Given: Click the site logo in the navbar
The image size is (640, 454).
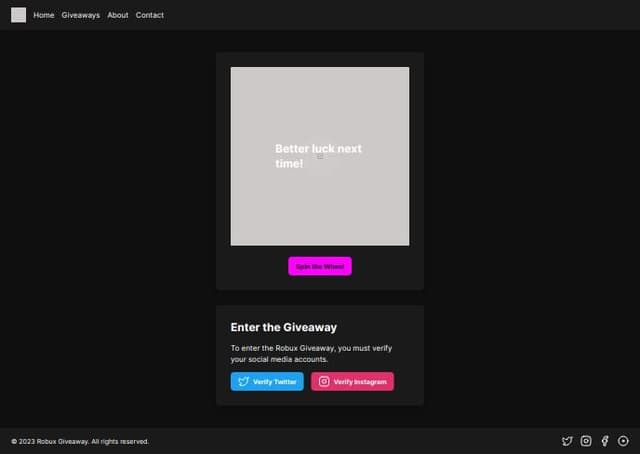Looking at the screenshot, I should [x=18, y=15].
